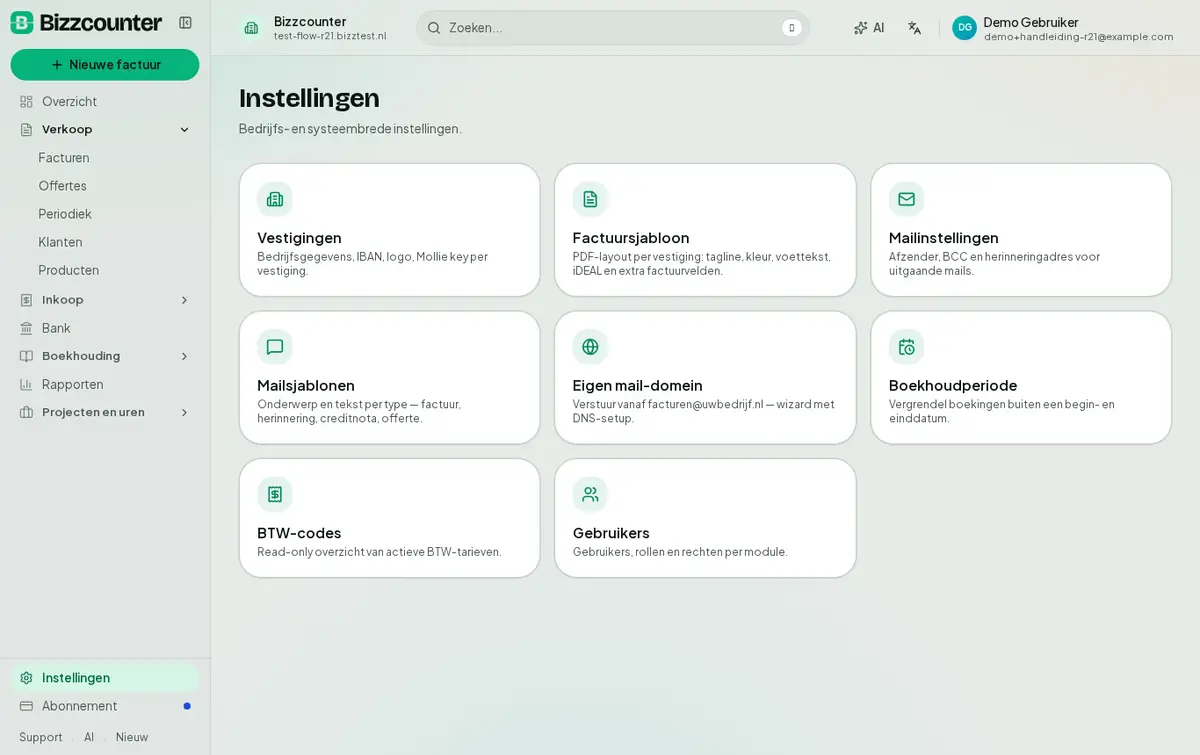
Task: Open Offertes in the sidebar
Action: coord(63,185)
